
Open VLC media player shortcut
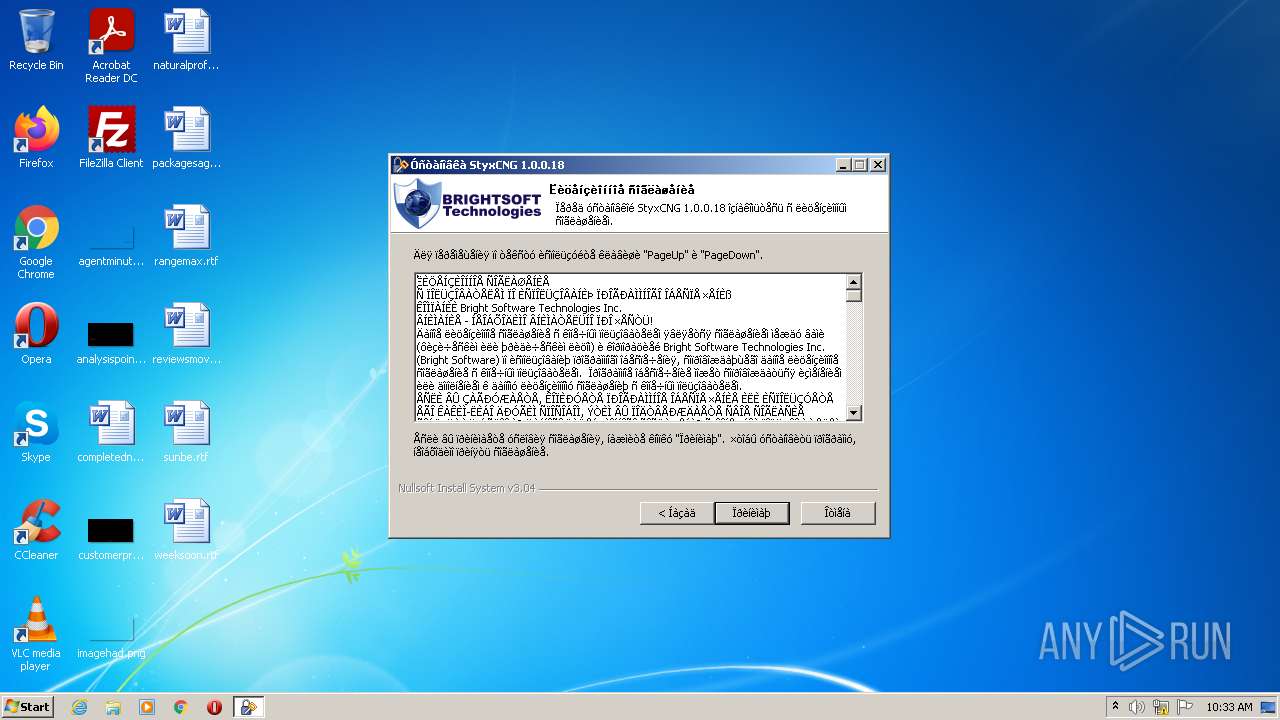[36, 633]
